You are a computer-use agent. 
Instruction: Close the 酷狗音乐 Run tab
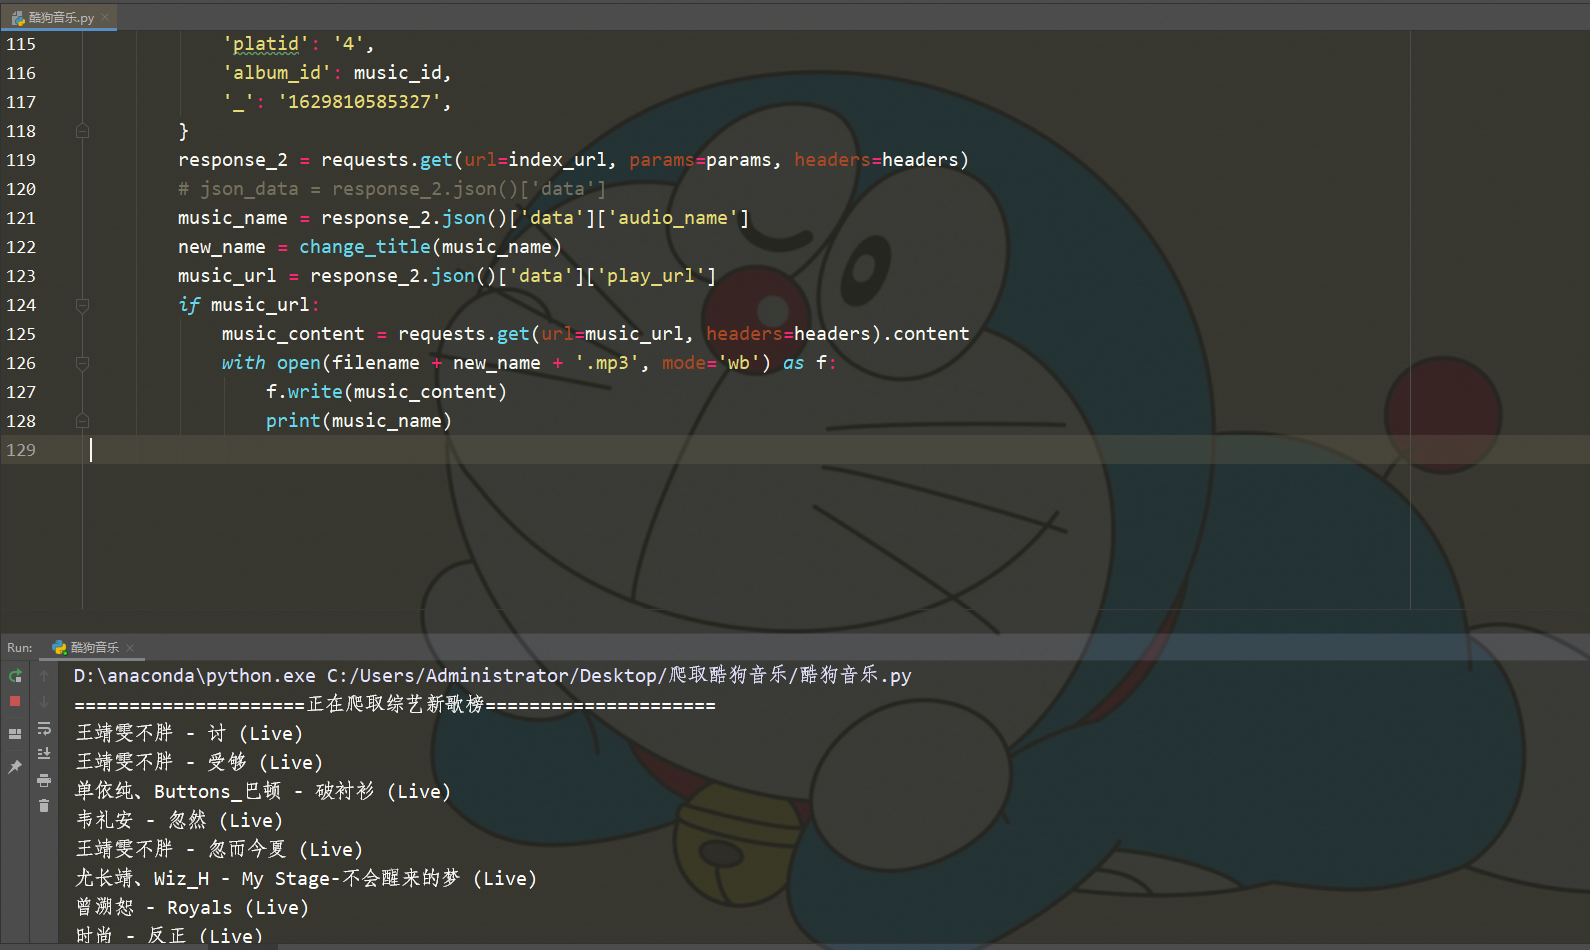pyautogui.click(x=130, y=647)
